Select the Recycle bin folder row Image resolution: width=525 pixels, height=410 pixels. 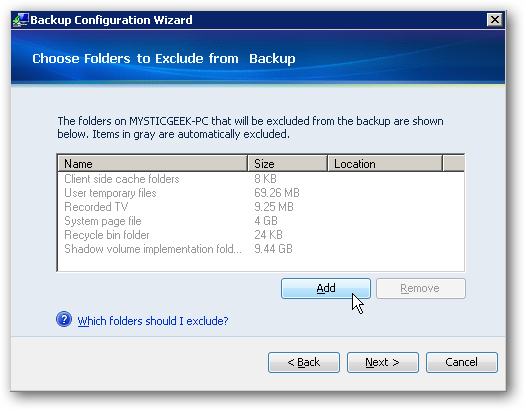point(260,235)
